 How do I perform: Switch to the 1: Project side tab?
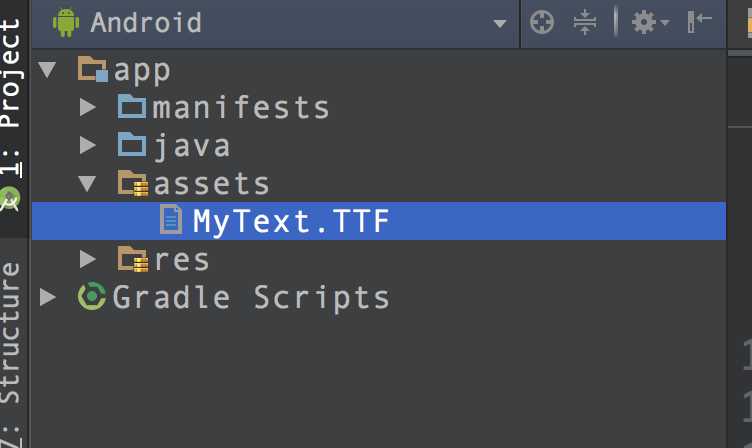12,96
